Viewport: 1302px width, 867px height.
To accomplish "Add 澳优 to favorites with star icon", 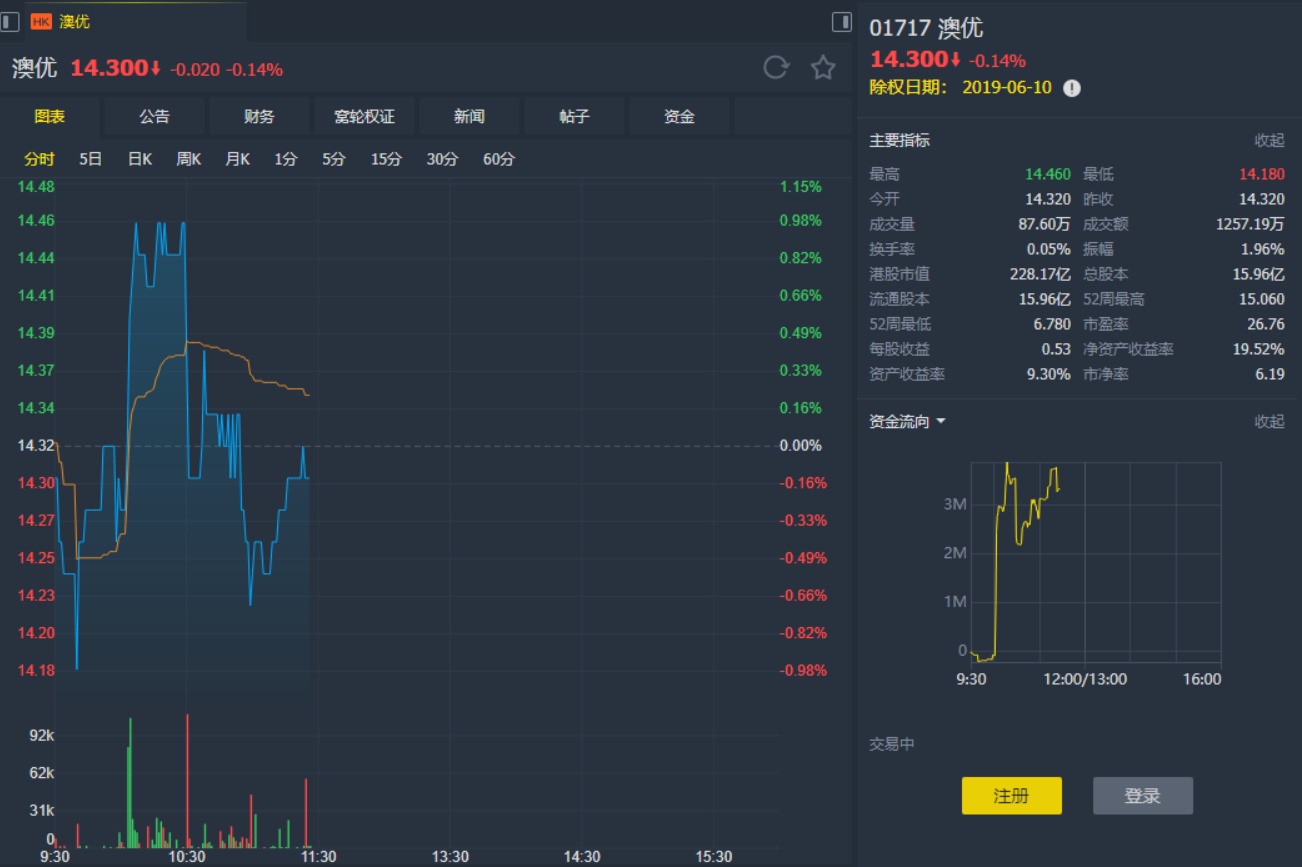I will 823,68.
